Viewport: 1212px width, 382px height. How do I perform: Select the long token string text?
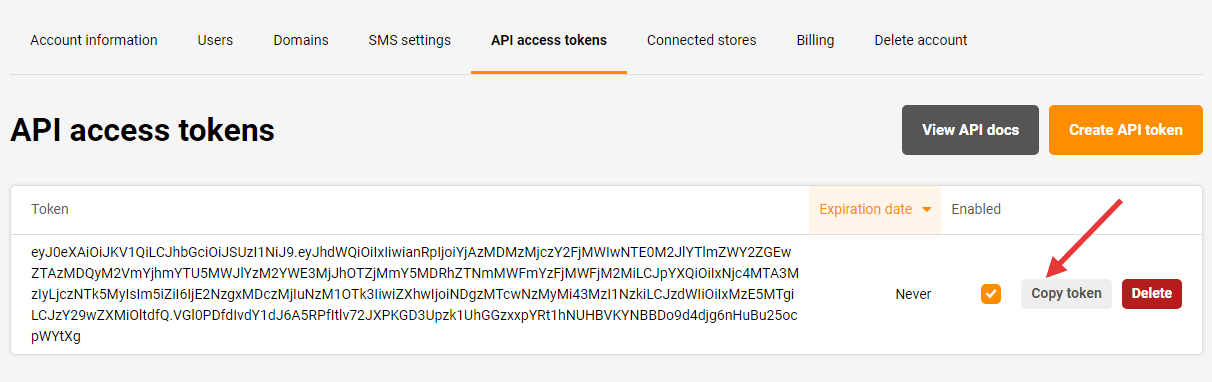pos(415,294)
